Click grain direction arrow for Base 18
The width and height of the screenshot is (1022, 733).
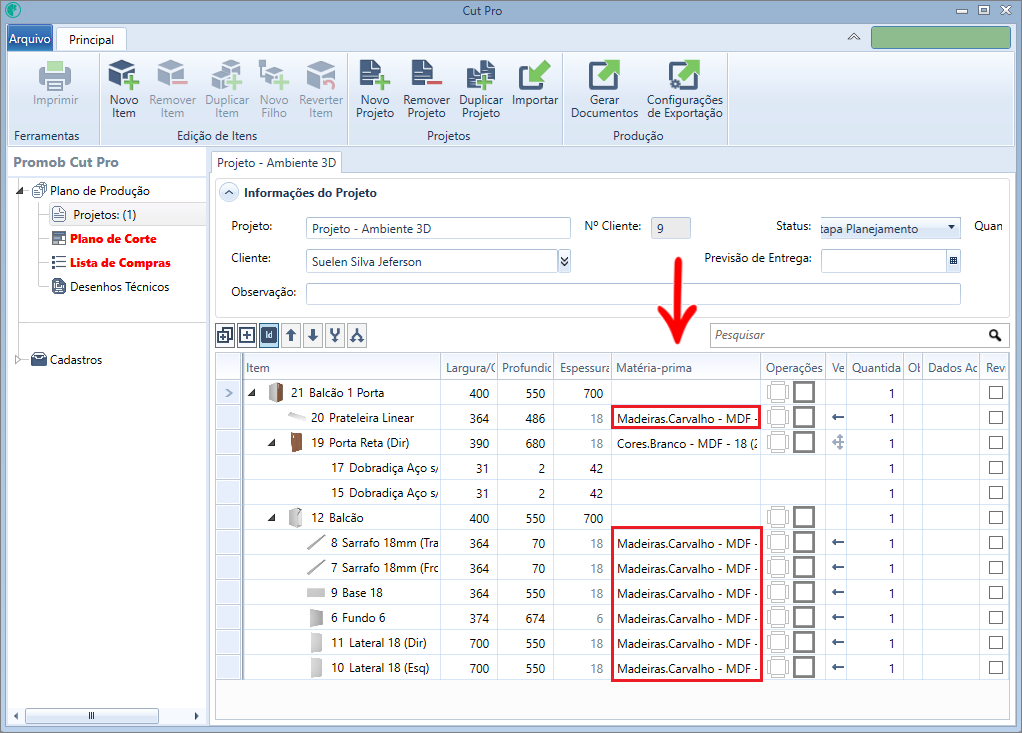838,592
